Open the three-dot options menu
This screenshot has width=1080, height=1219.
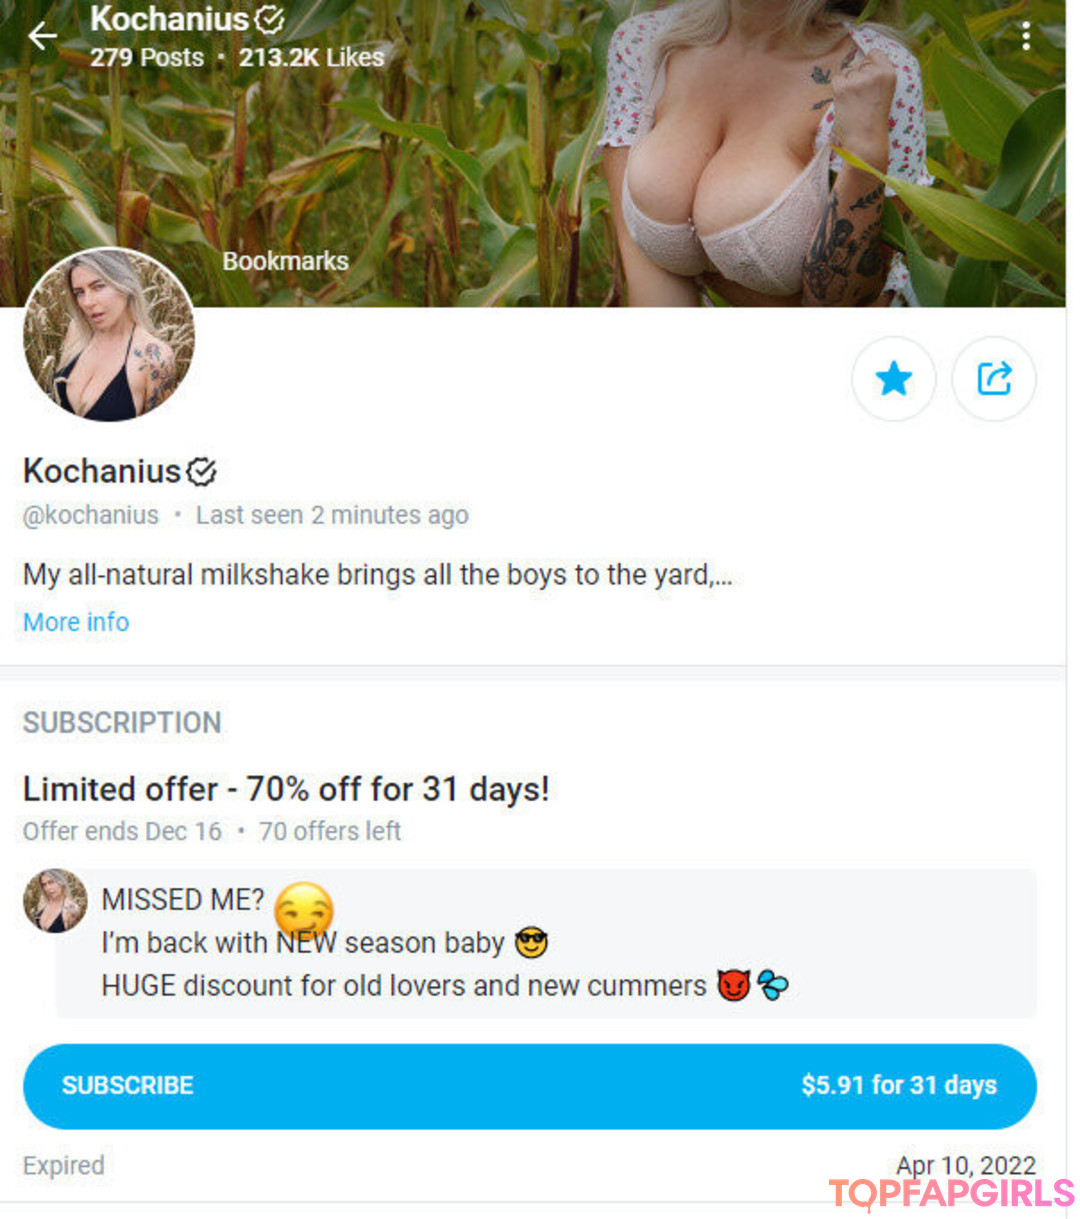pyautogui.click(x=1026, y=37)
